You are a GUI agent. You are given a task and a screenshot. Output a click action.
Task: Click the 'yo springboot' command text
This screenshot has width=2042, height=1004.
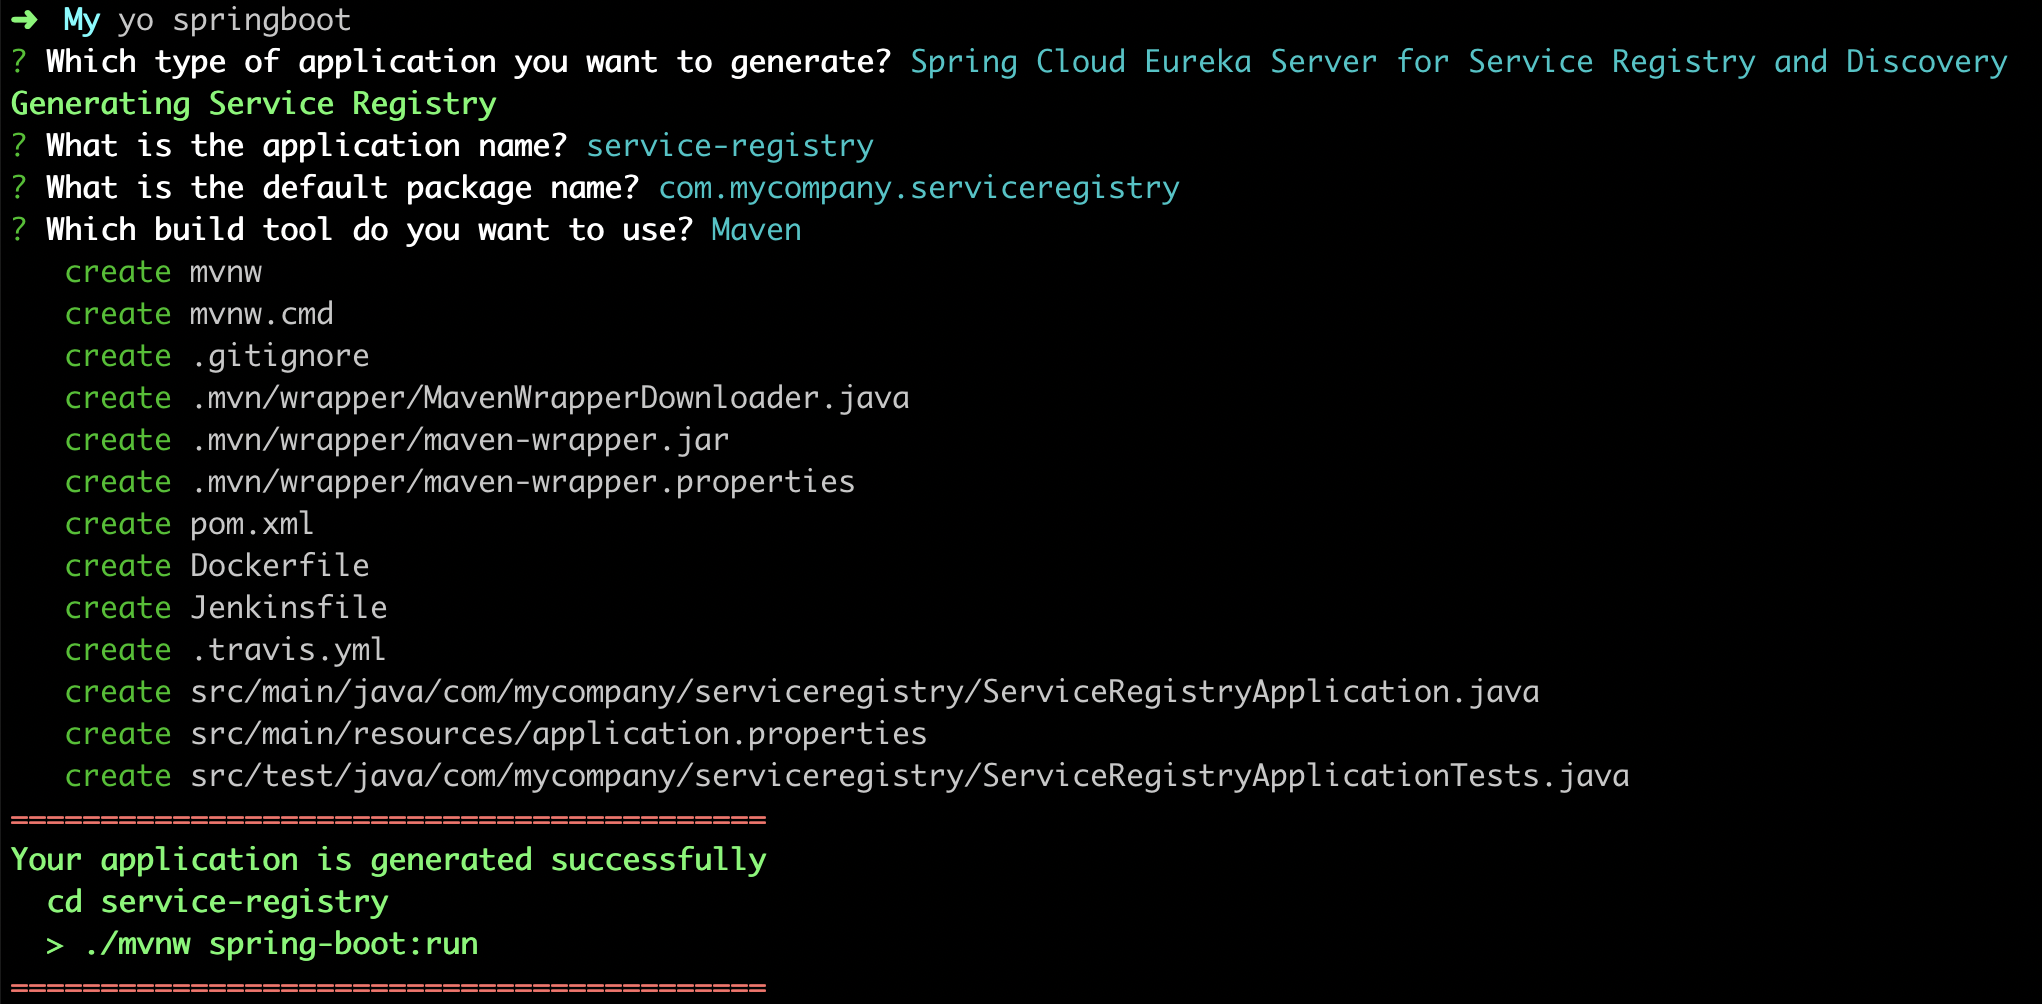point(235,19)
